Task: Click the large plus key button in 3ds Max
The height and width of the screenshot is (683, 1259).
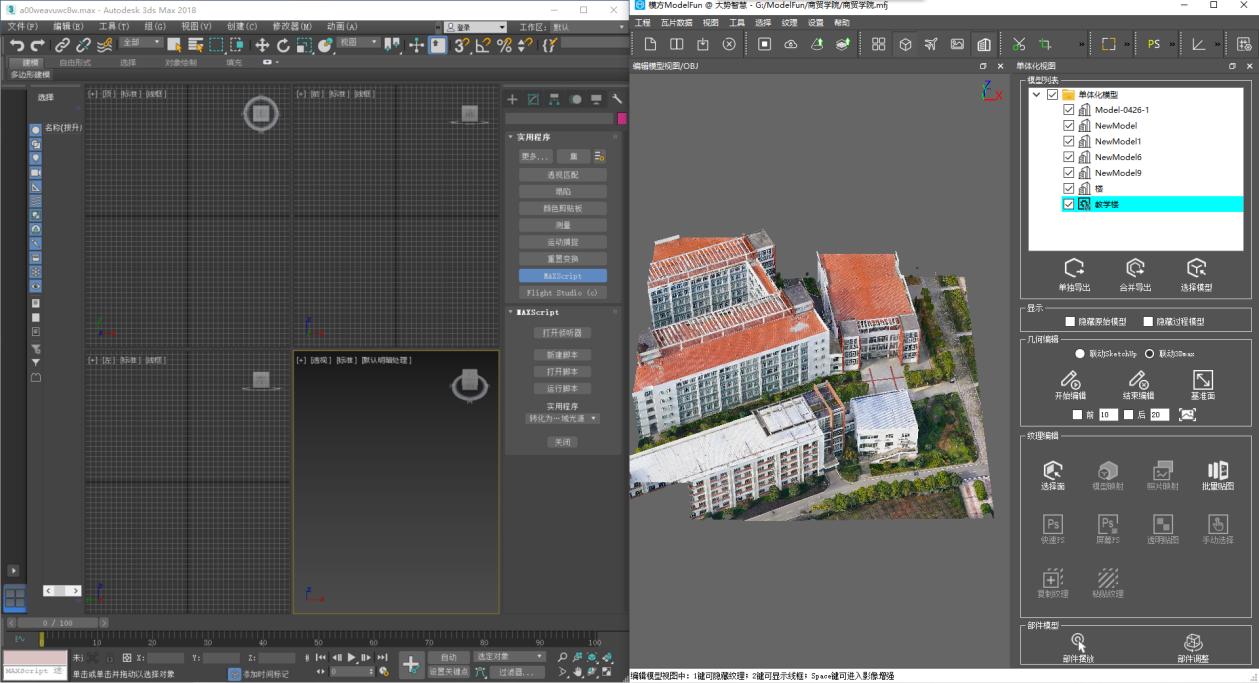Action: pyautogui.click(x=411, y=664)
